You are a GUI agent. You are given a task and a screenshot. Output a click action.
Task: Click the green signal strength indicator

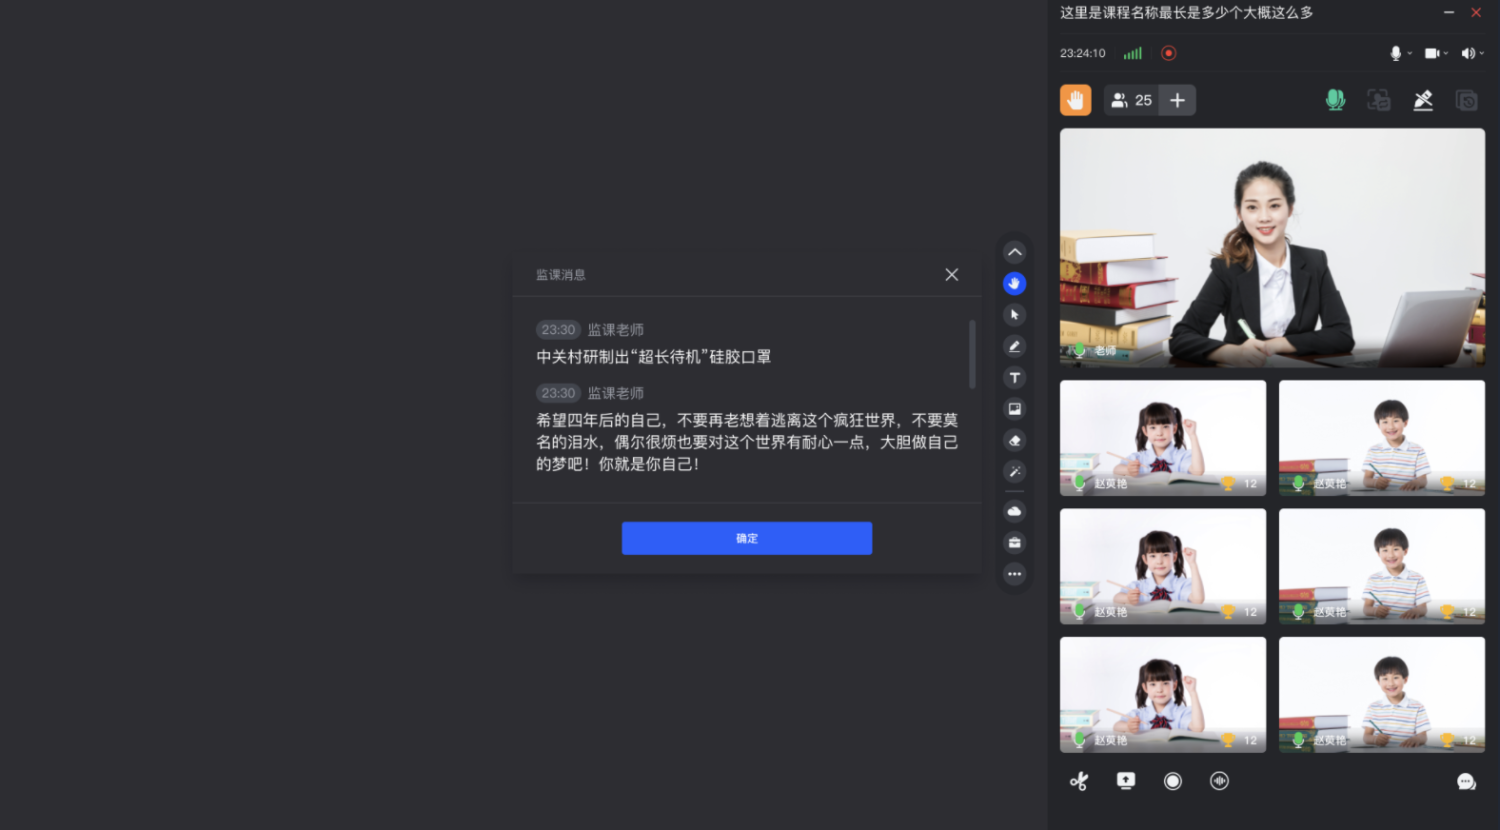coord(1132,53)
